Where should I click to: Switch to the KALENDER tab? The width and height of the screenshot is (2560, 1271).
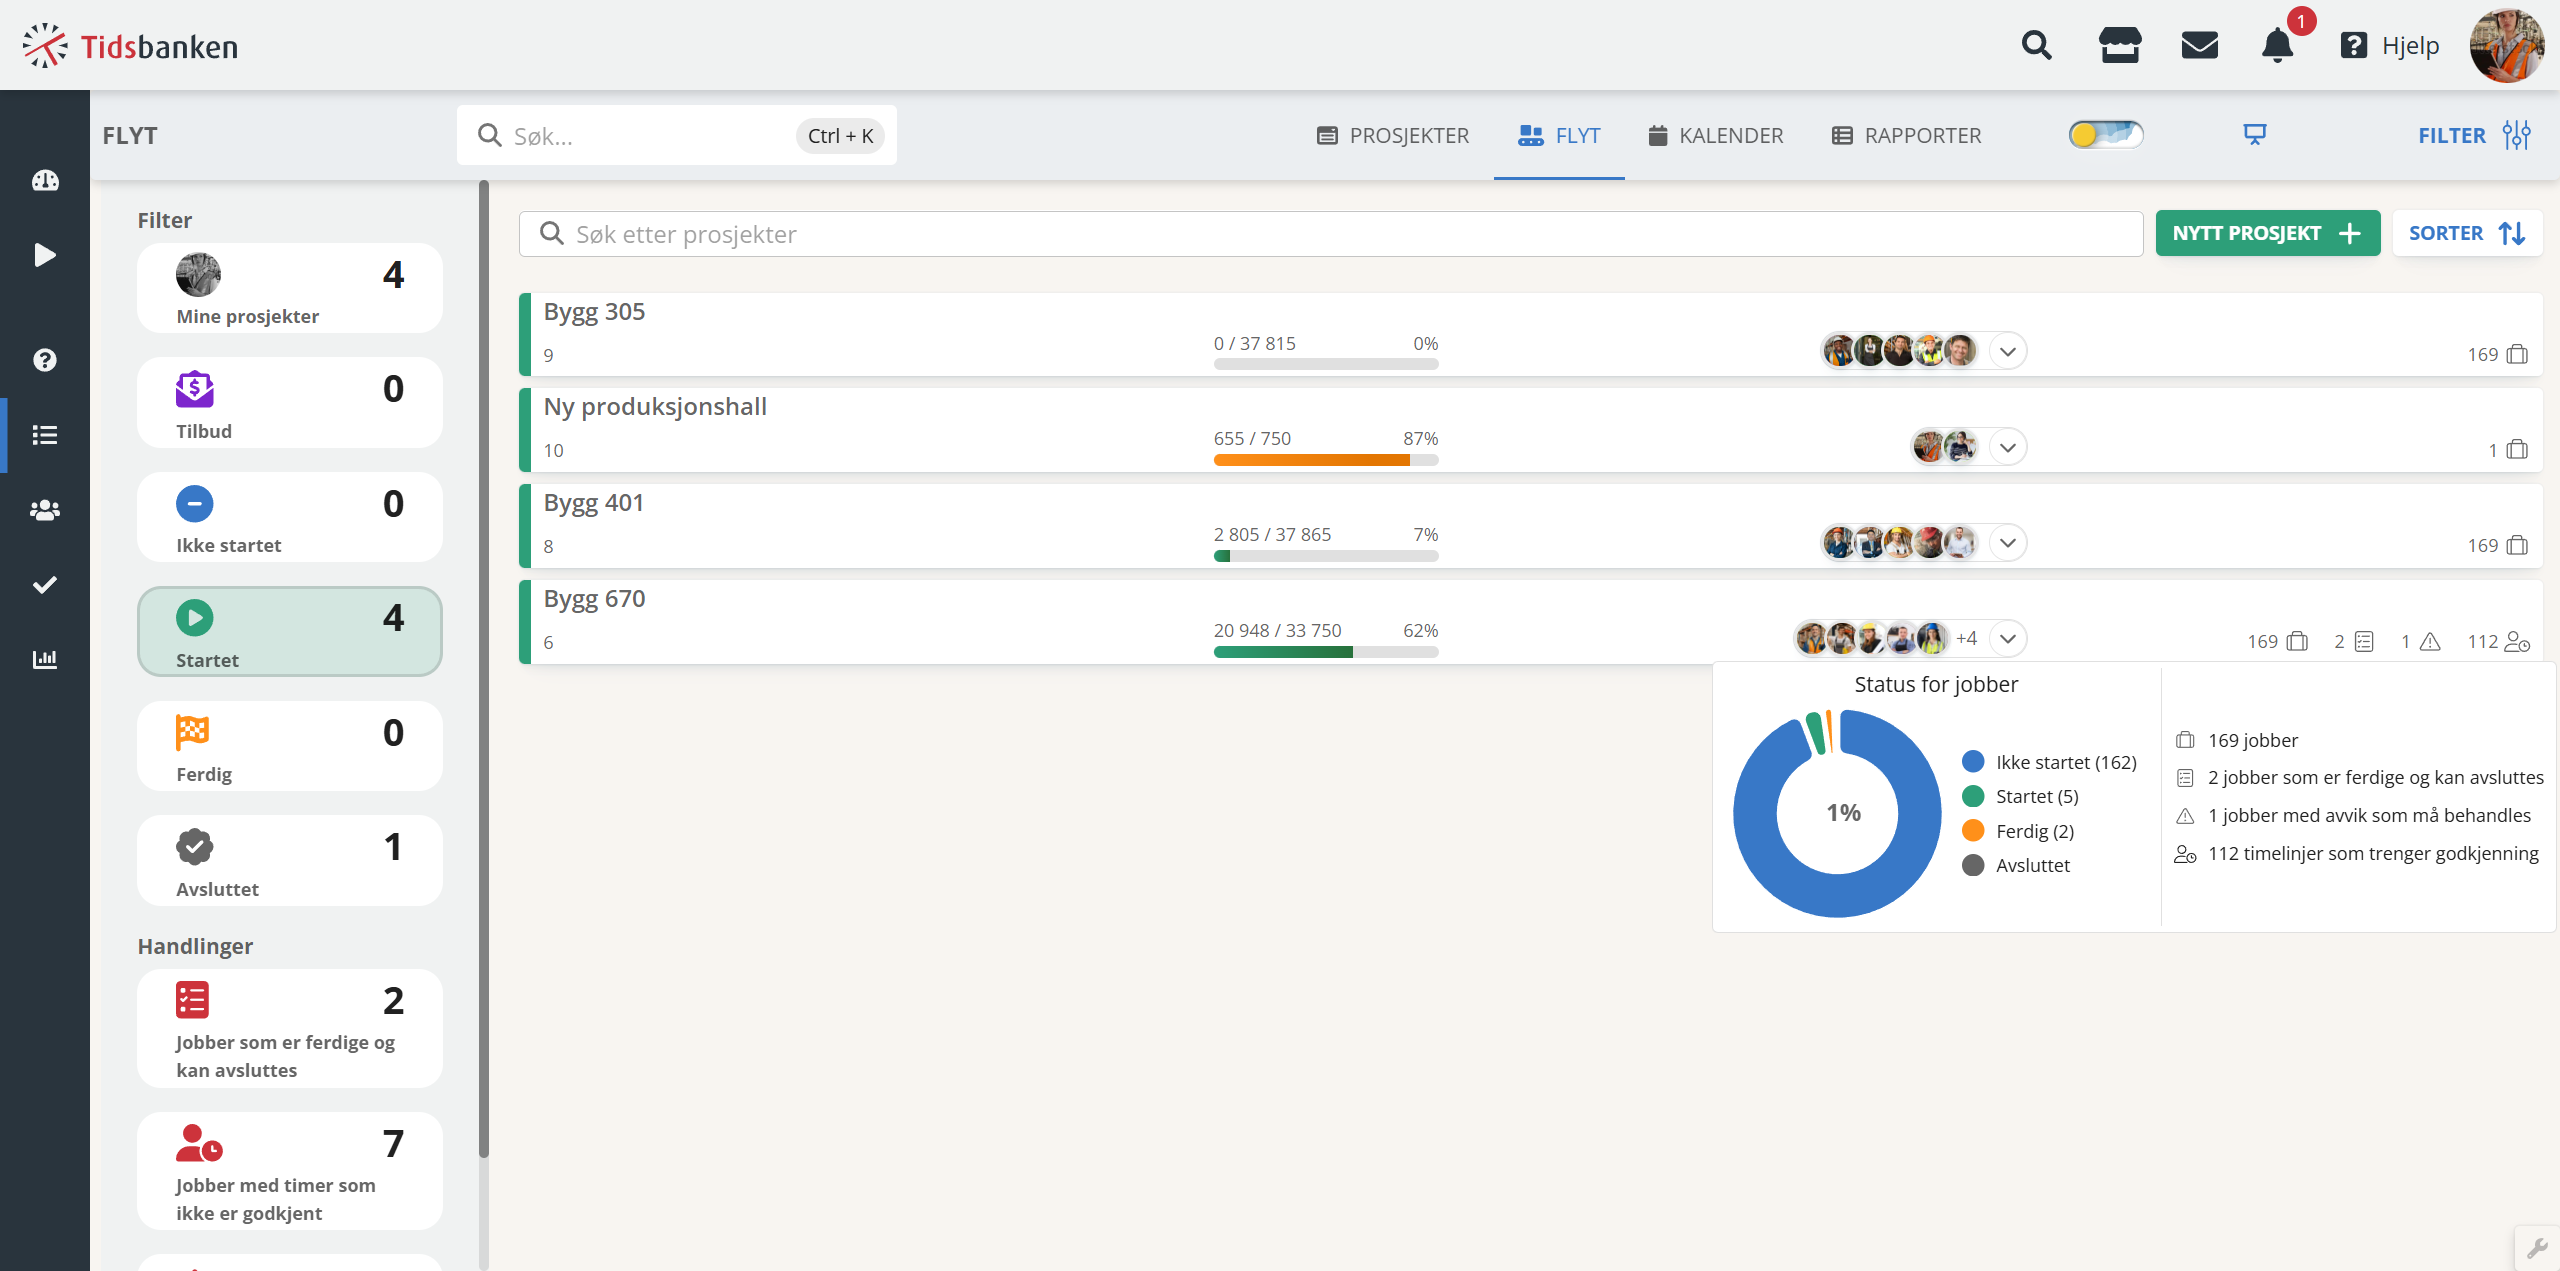[1716, 136]
